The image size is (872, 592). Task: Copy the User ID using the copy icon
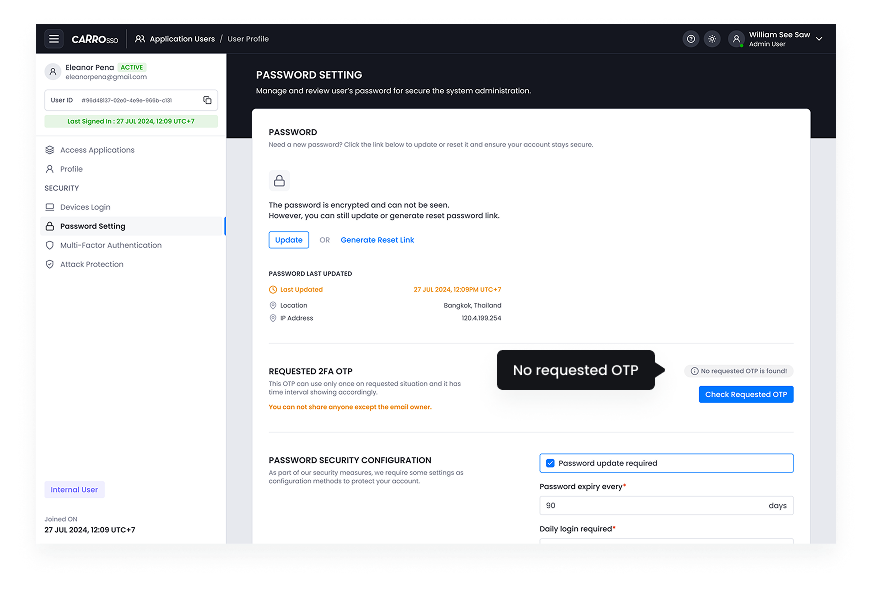coord(209,100)
